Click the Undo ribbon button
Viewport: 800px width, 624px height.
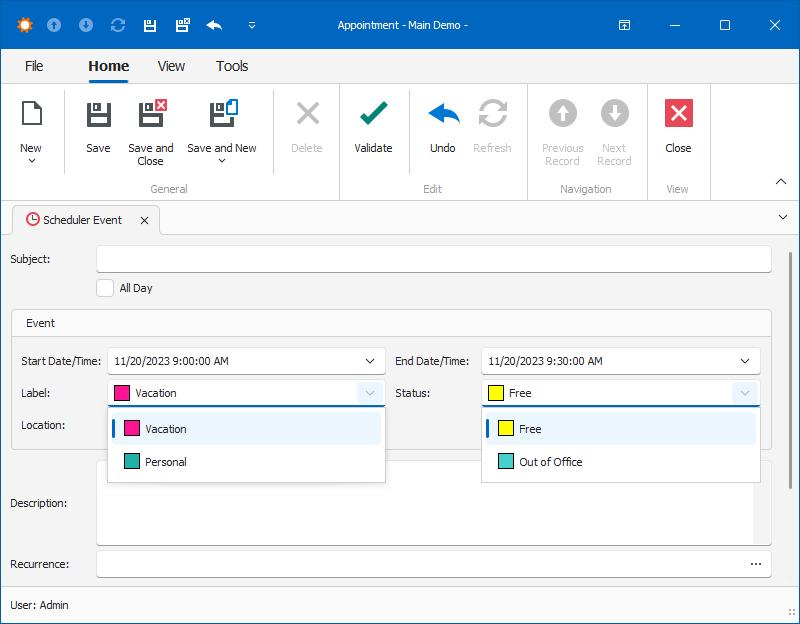coord(443,128)
